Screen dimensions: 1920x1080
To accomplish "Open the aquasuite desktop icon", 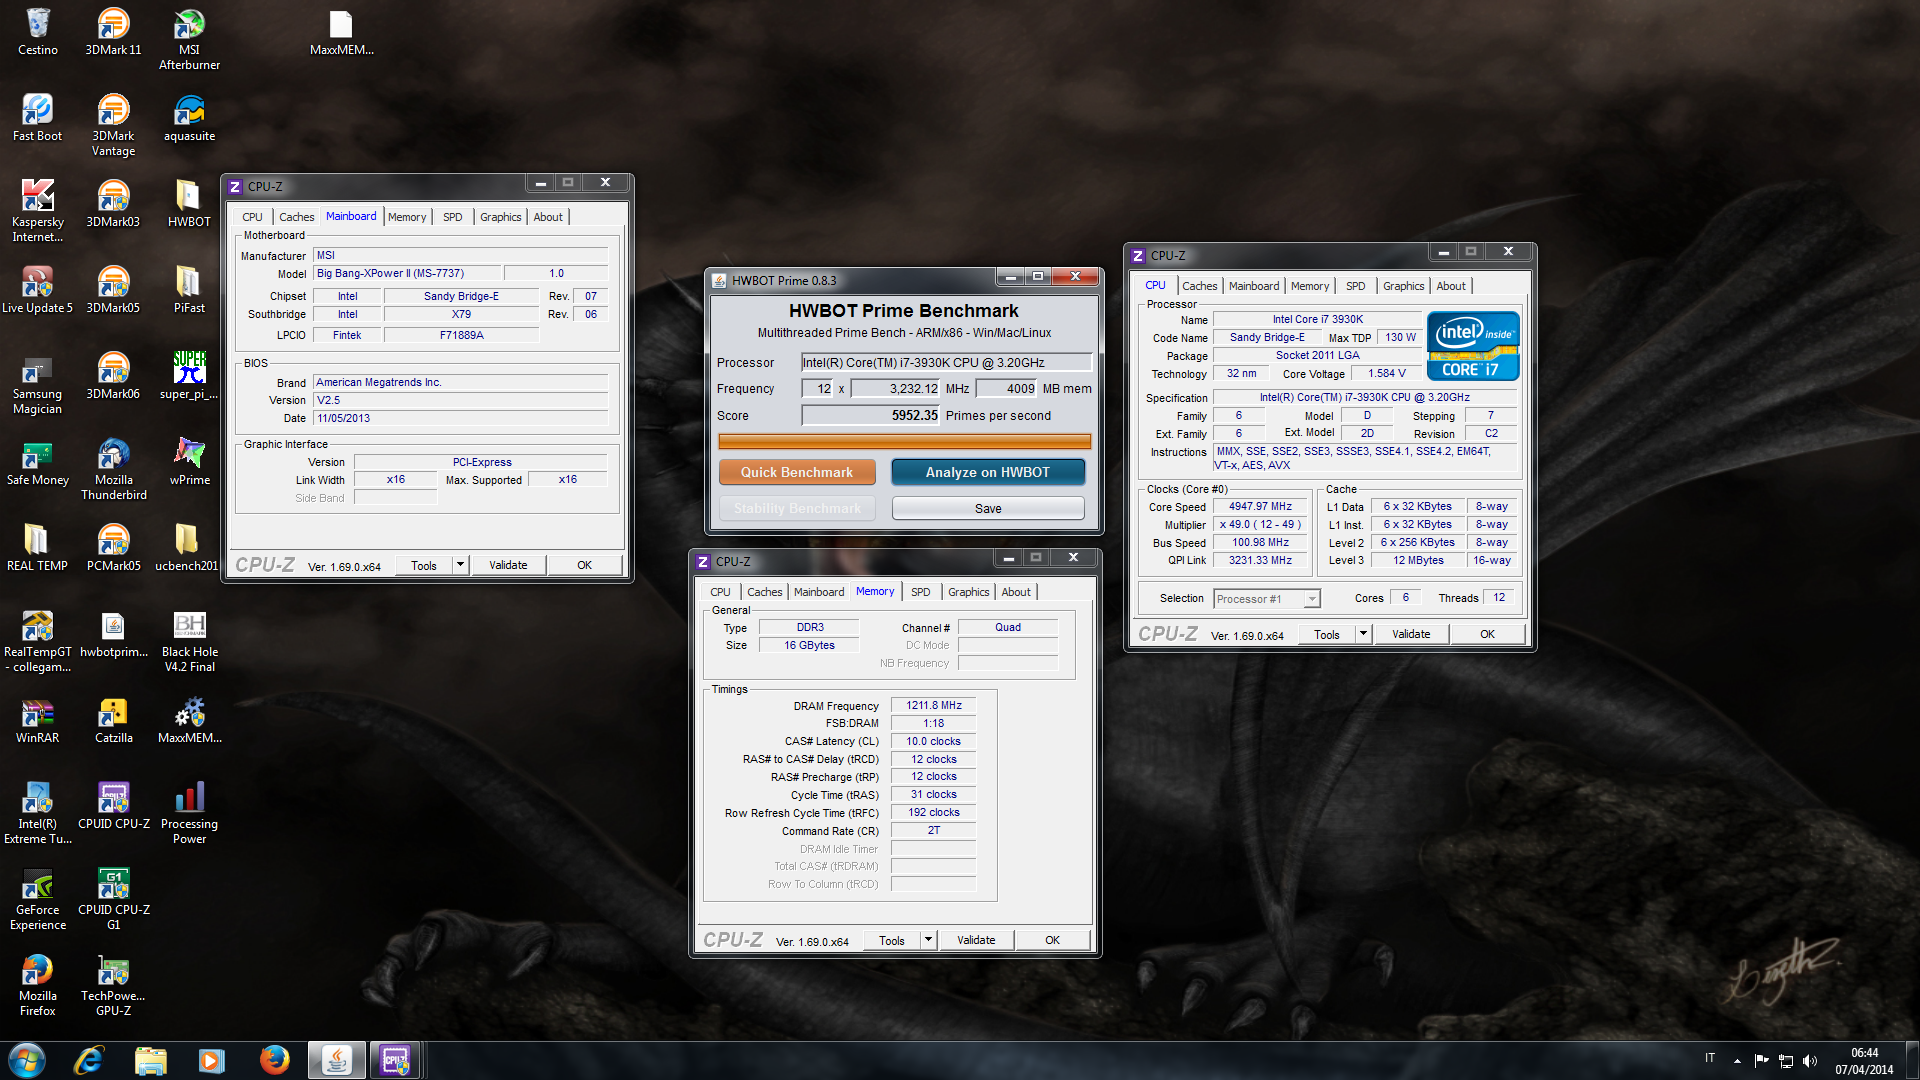I will point(189,118).
